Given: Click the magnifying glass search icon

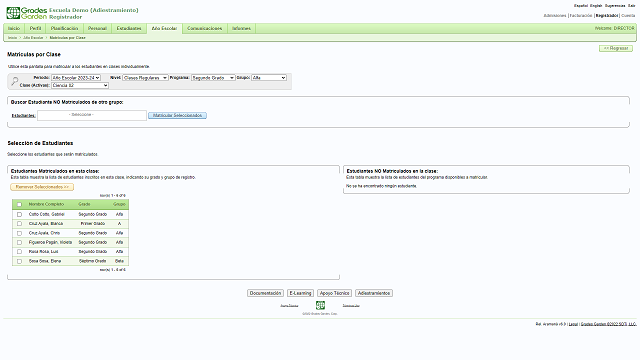Looking at the screenshot, I should coord(15,81).
